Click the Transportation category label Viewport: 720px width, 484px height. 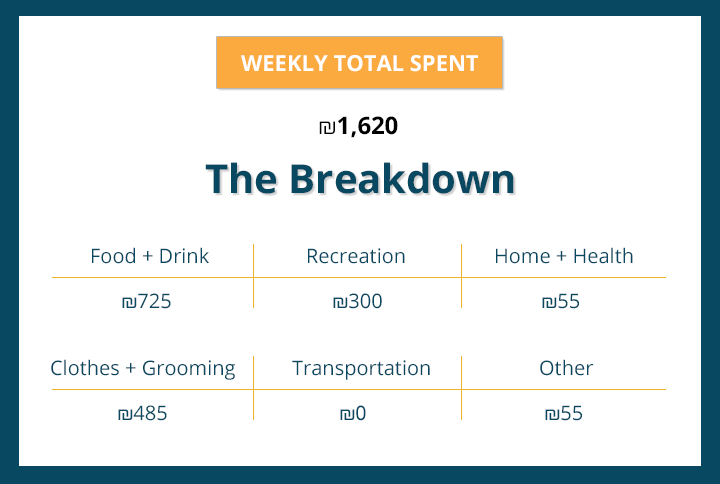[361, 368]
